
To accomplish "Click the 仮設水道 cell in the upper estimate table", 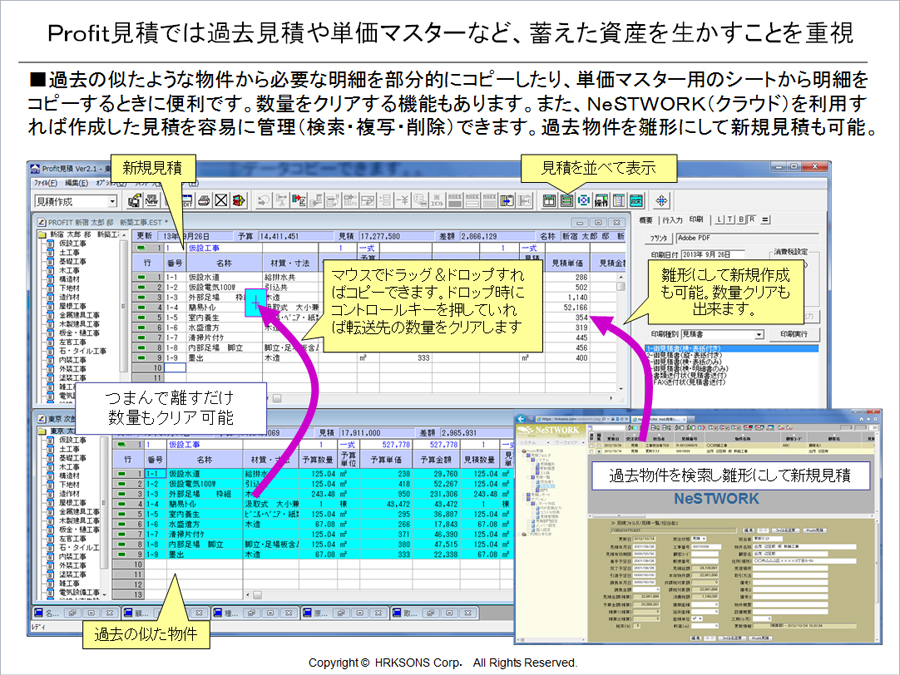I will pos(224,277).
